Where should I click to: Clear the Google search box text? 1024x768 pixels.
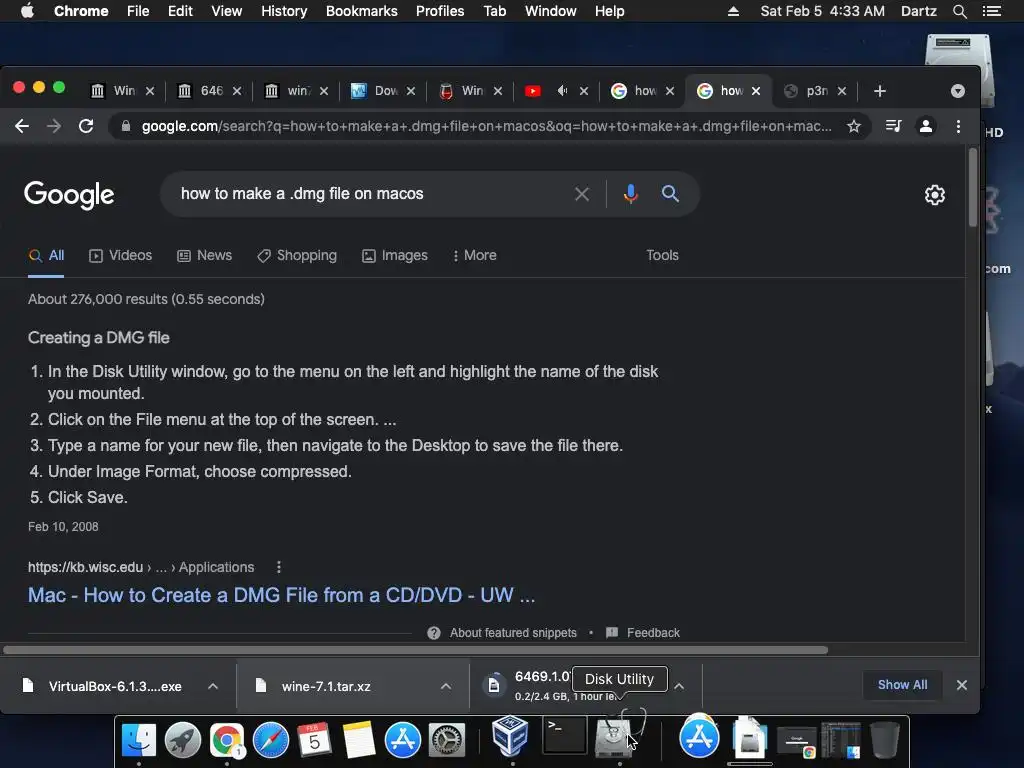coord(582,194)
